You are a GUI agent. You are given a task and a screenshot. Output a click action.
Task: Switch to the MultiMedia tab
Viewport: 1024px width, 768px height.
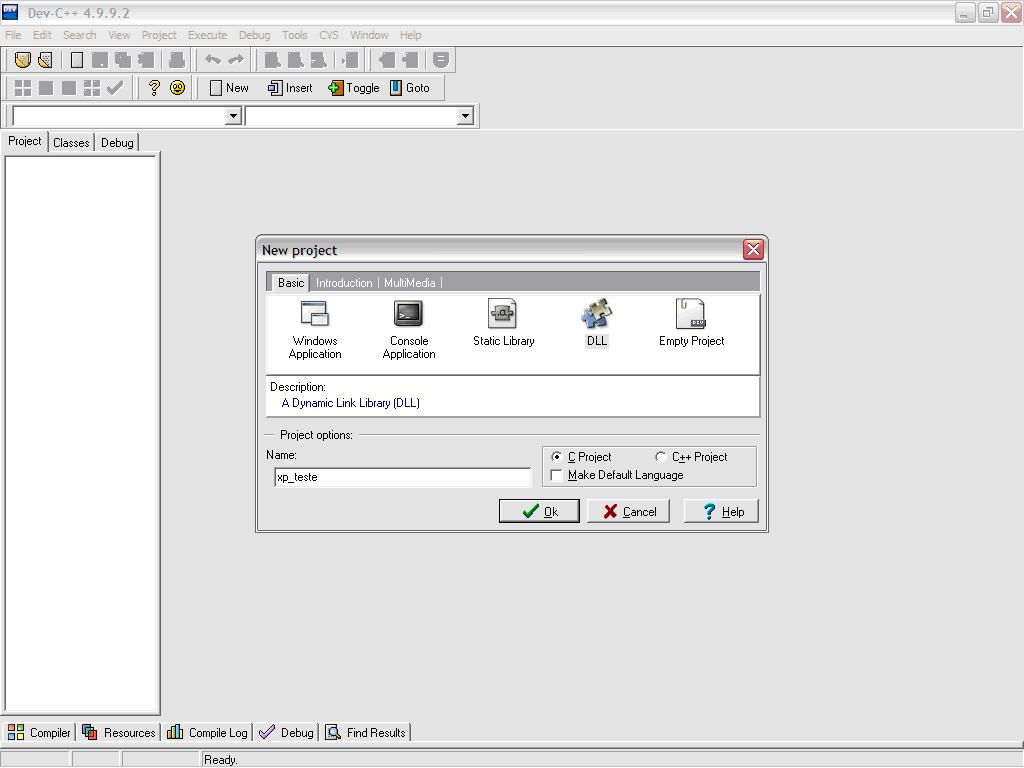pos(410,282)
